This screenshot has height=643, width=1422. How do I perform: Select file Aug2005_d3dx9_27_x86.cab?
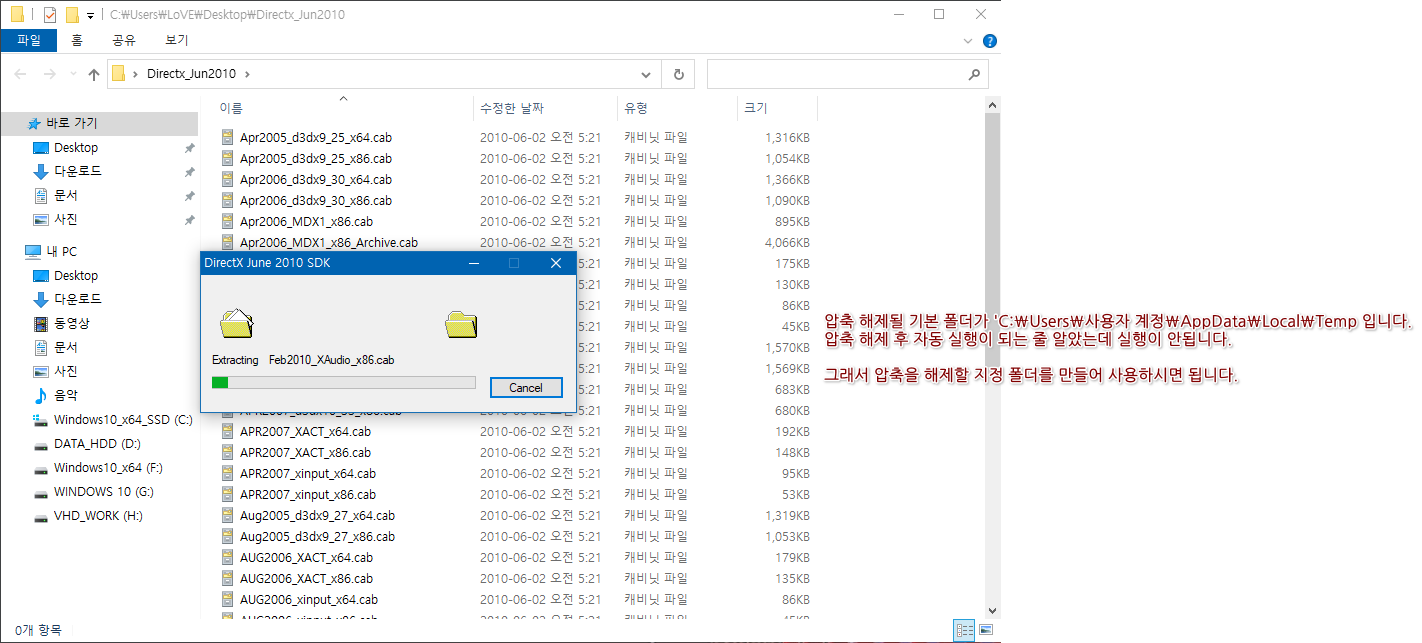coord(317,536)
